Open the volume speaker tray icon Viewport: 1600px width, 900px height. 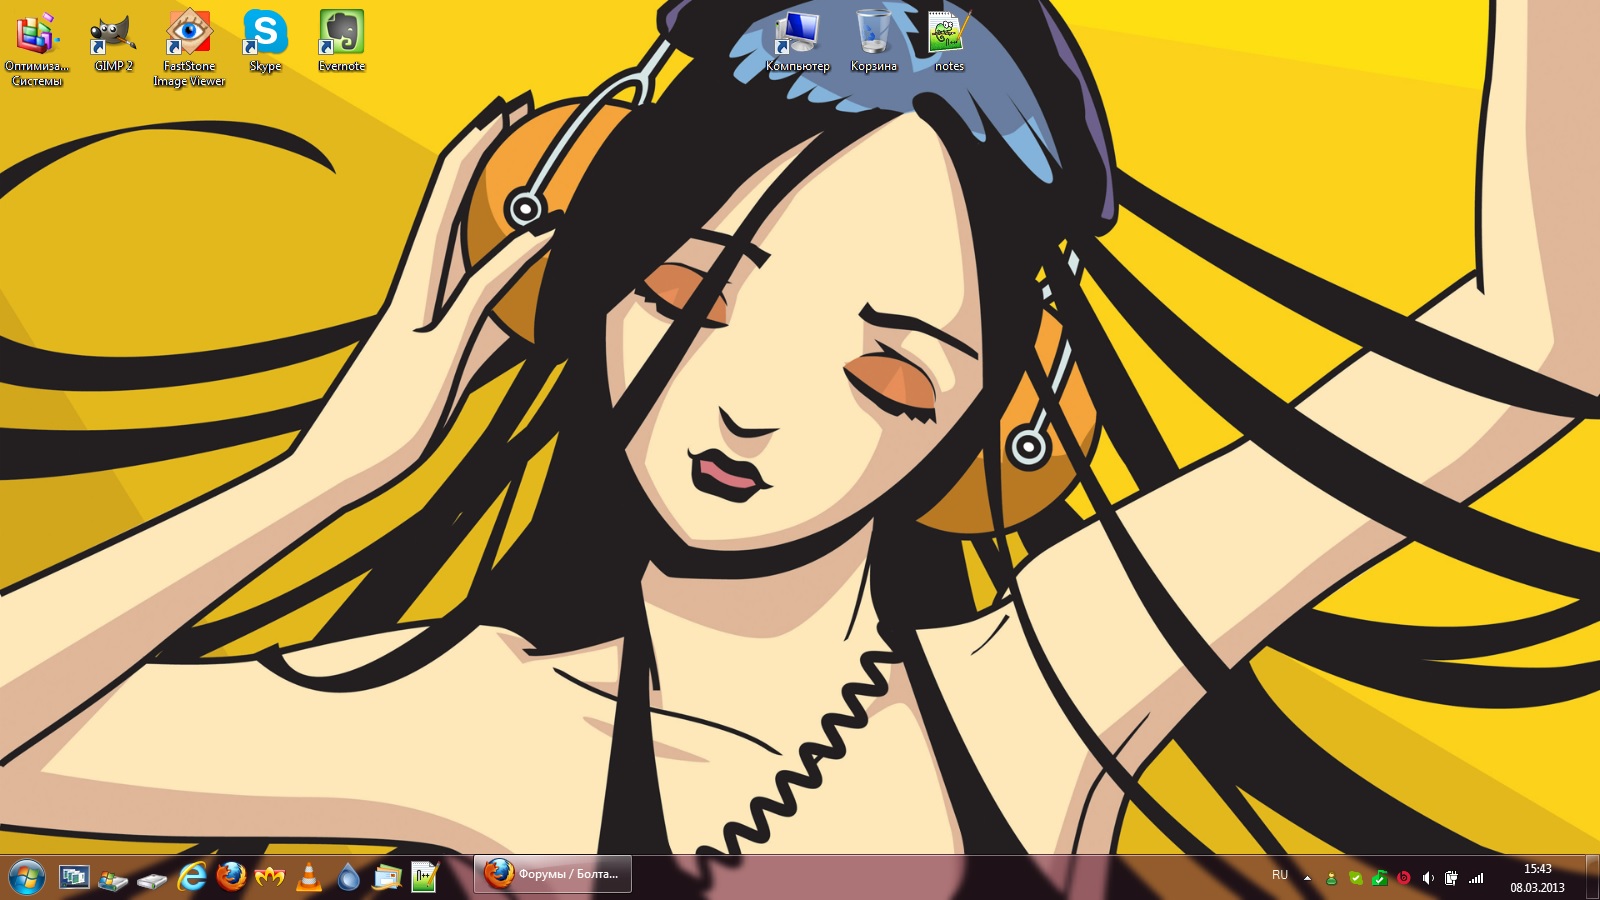click(1428, 878)
